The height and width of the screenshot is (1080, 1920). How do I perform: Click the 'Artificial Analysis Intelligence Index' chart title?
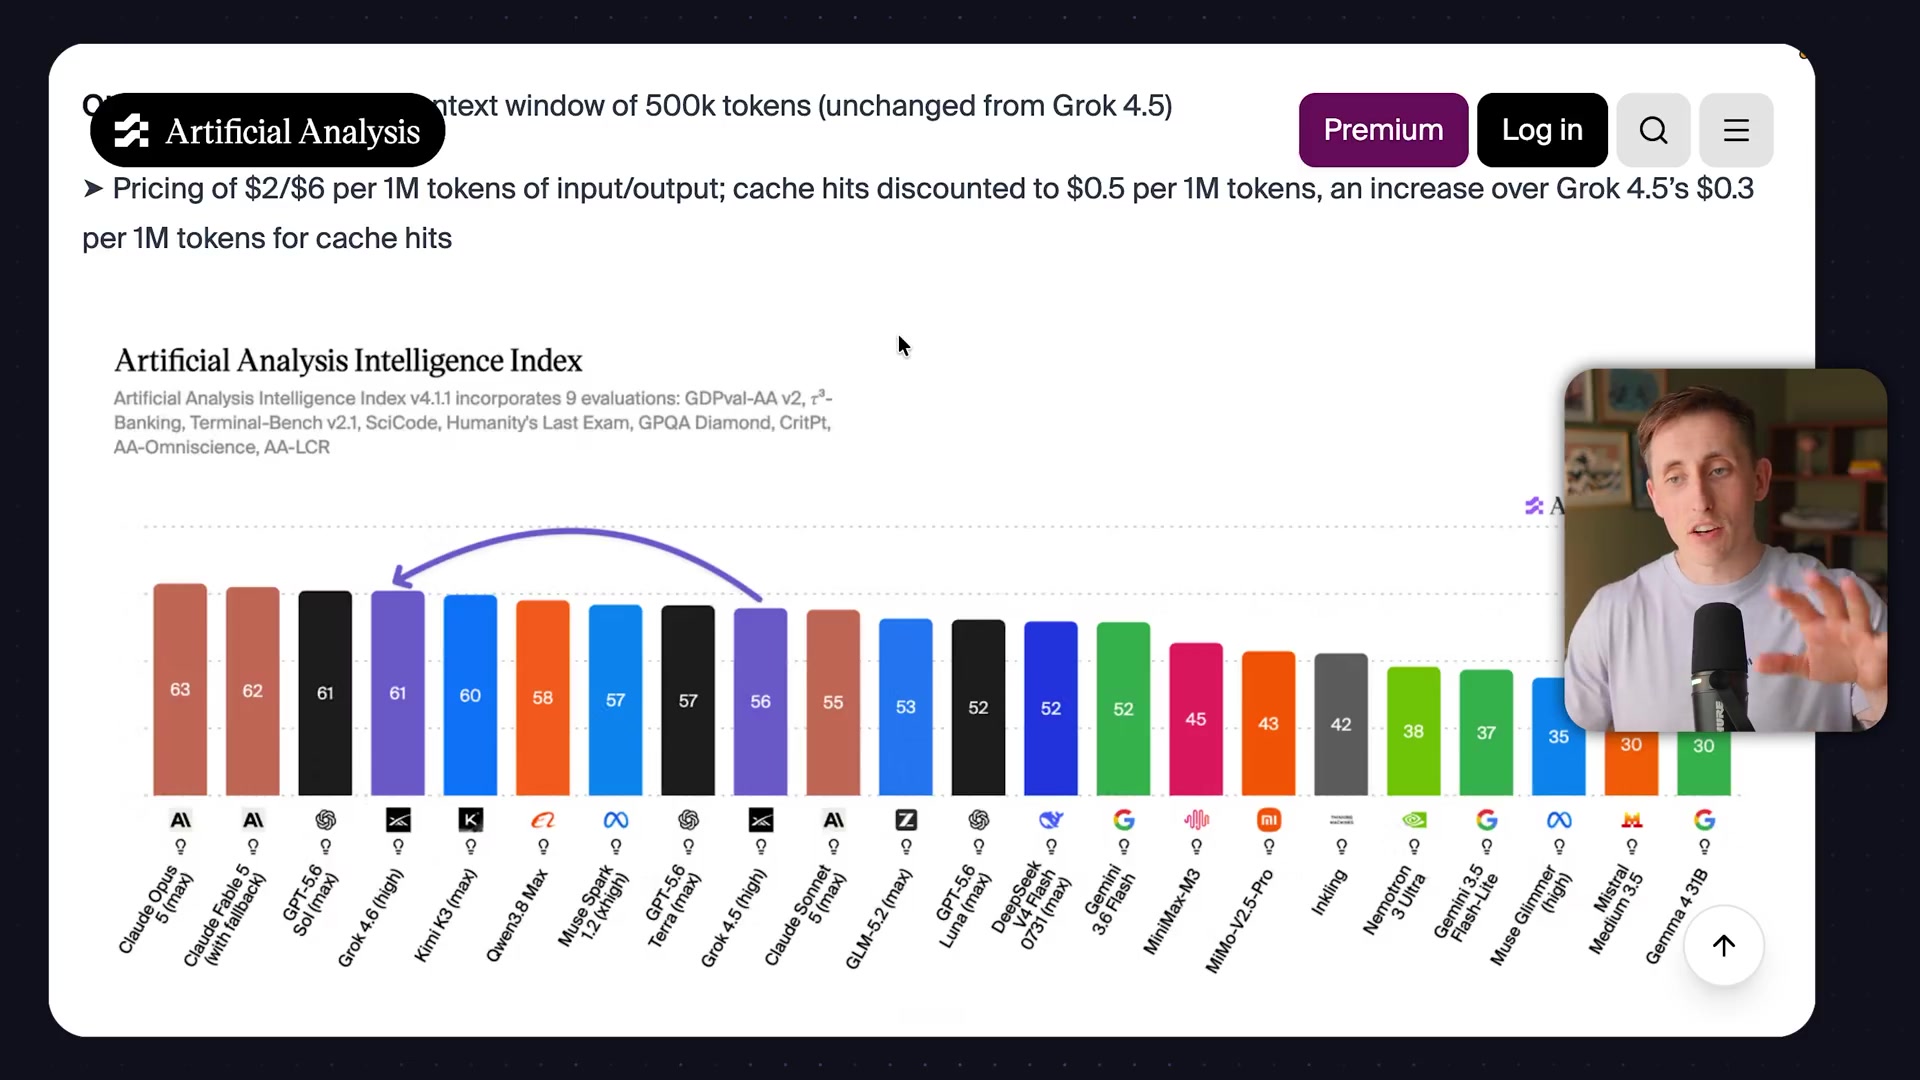click(348, 360)
